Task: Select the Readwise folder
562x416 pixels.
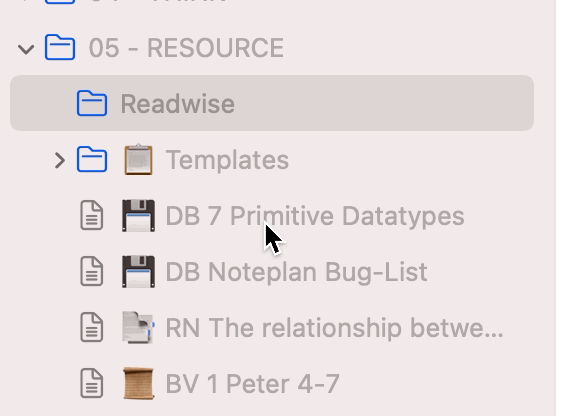Action: [272, 103]
